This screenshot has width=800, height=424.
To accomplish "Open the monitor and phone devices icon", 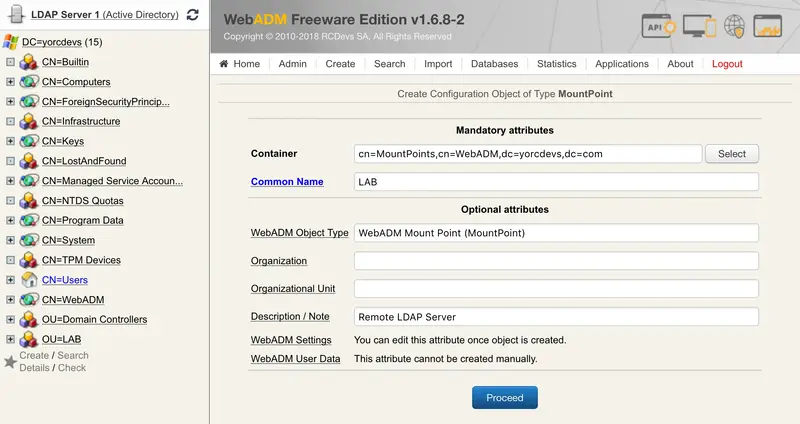I will [699, 26].
